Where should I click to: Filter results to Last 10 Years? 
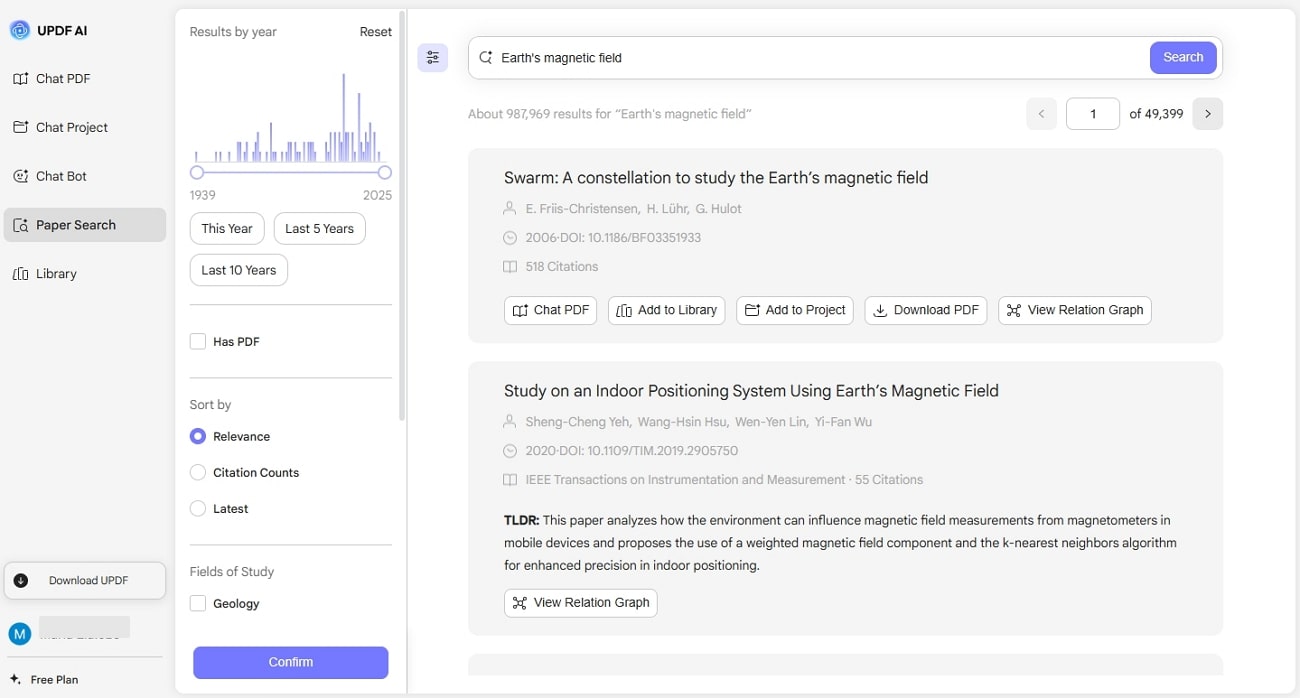click(x=239, y=270)
